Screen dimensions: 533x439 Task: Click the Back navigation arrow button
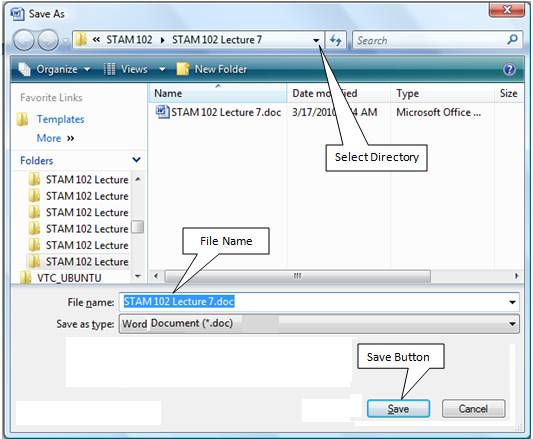pyautogui.click(x=23, y=40)
